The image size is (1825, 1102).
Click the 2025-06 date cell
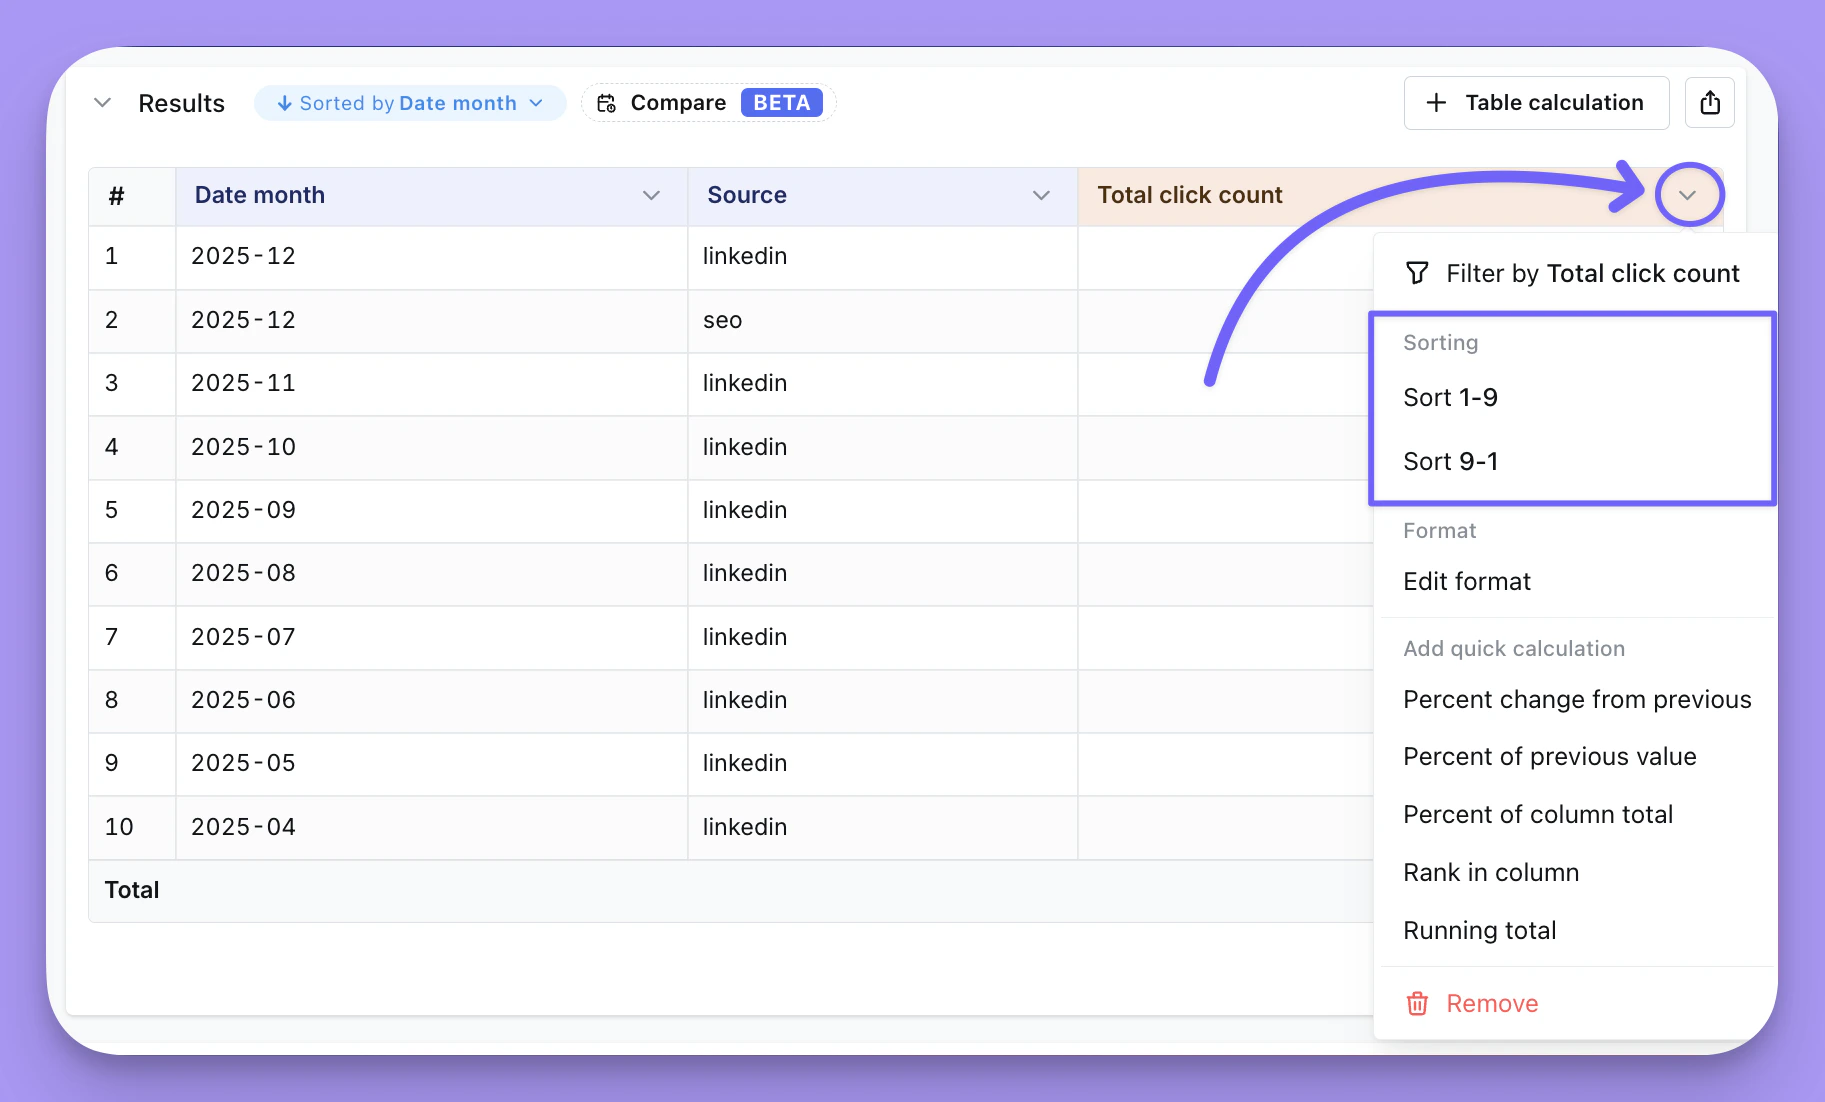pos(432,701)
